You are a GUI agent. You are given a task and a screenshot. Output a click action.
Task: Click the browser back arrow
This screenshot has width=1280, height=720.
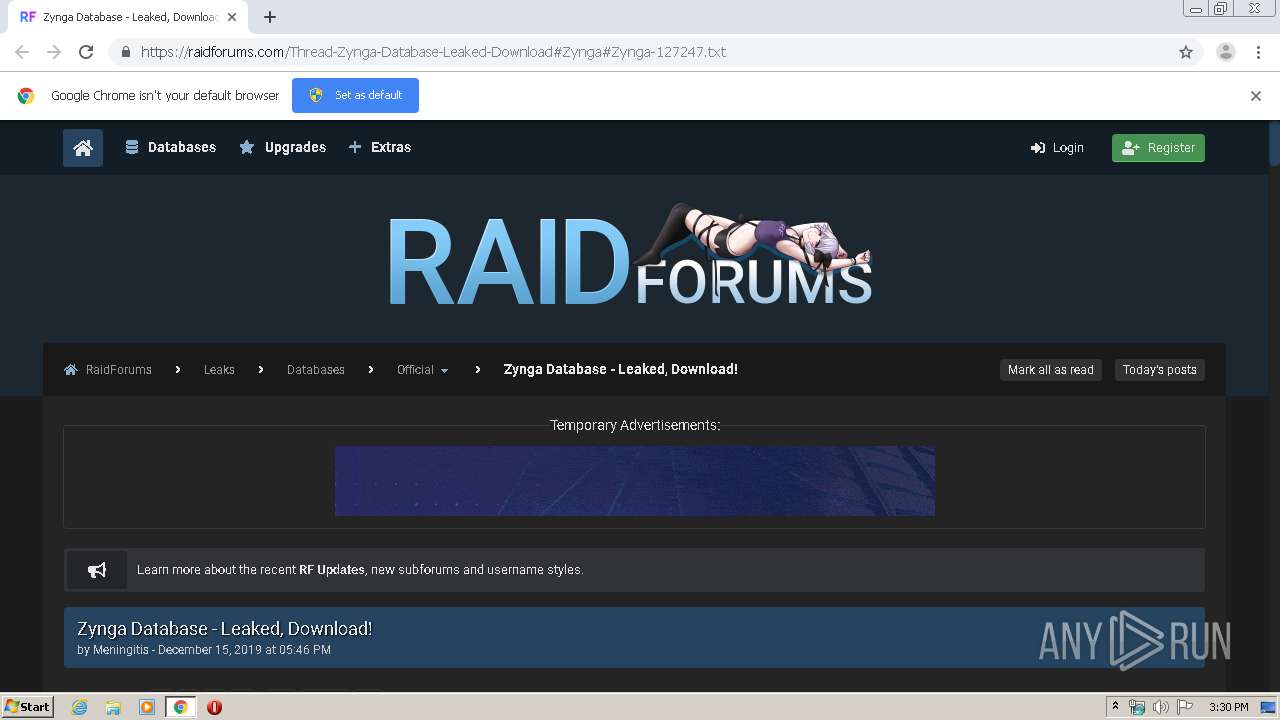pos(22,52)
